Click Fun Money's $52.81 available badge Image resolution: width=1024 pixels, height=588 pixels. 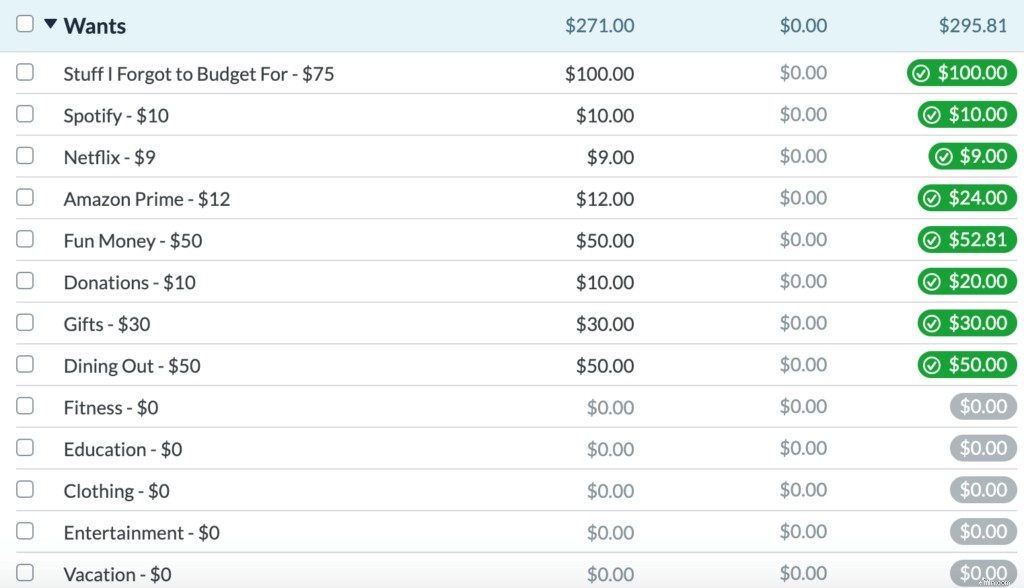966,240
